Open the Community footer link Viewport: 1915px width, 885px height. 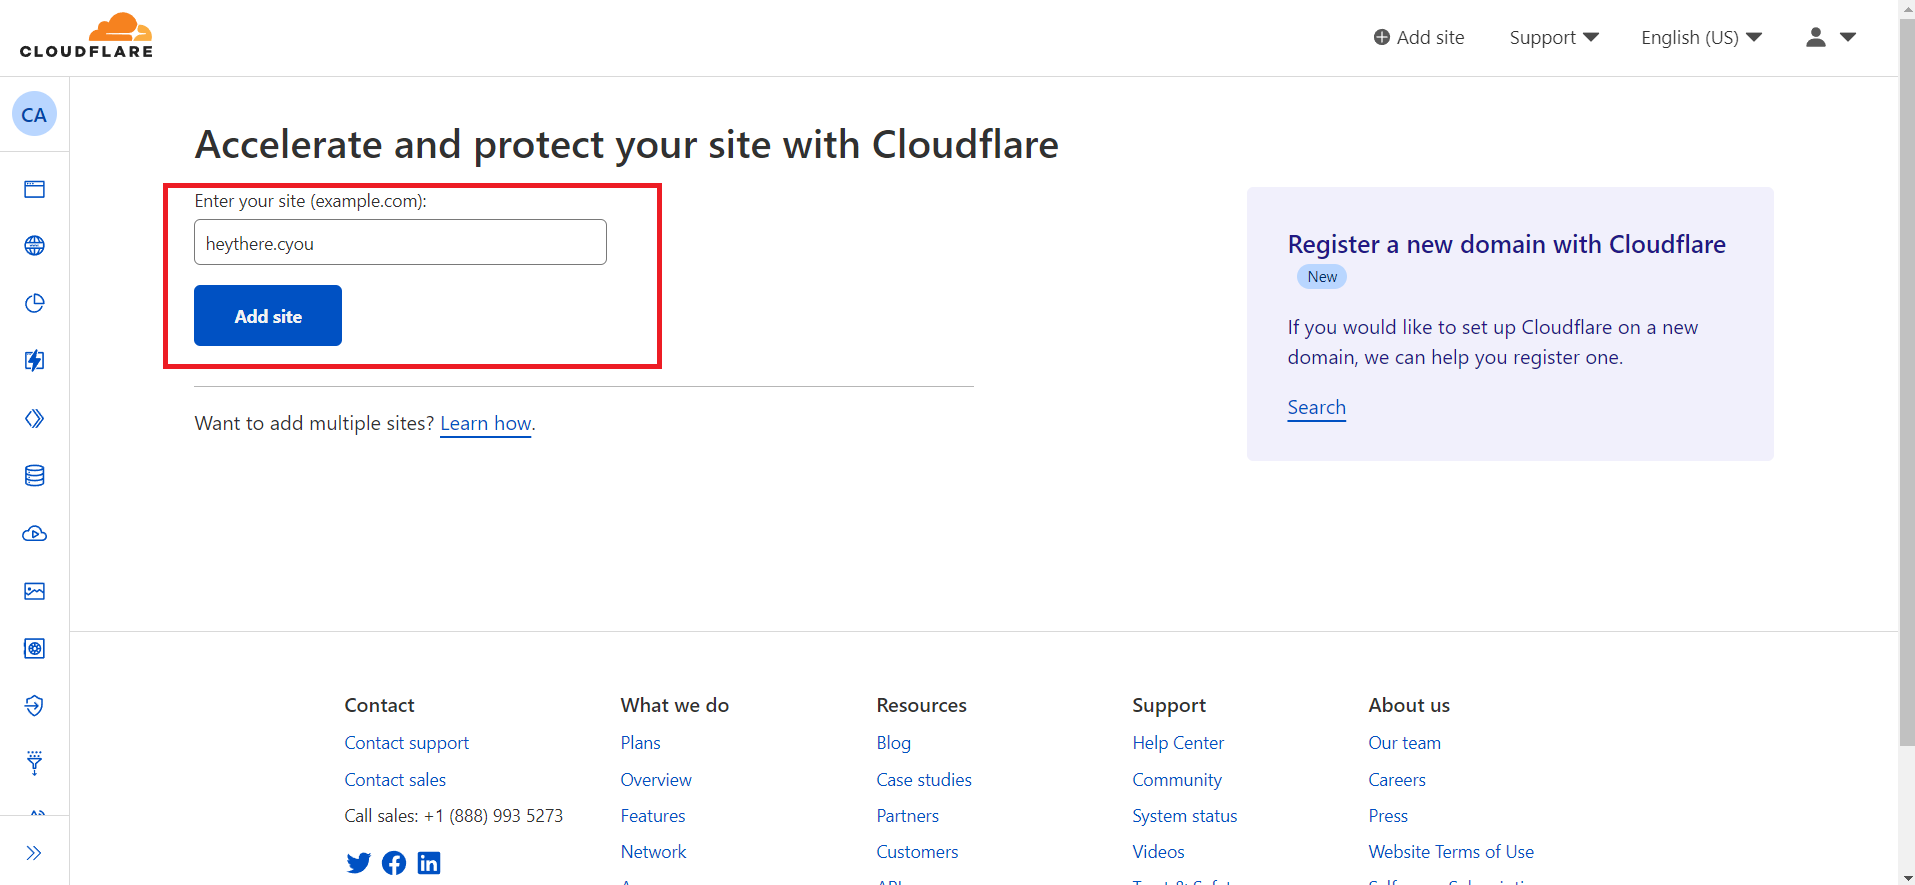(1177, 780)
